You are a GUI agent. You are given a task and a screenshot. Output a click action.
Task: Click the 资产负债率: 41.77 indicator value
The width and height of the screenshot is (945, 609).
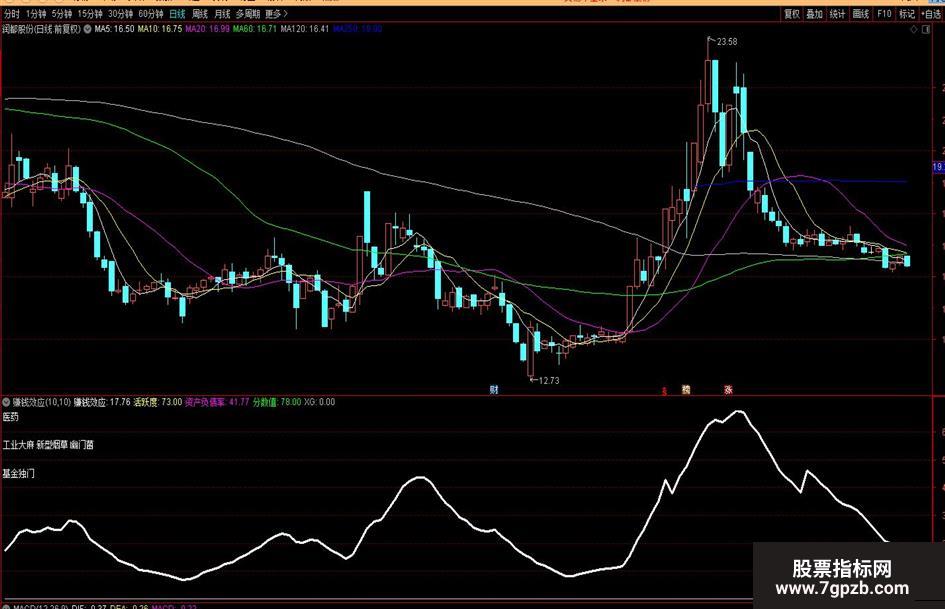(217, 402)
